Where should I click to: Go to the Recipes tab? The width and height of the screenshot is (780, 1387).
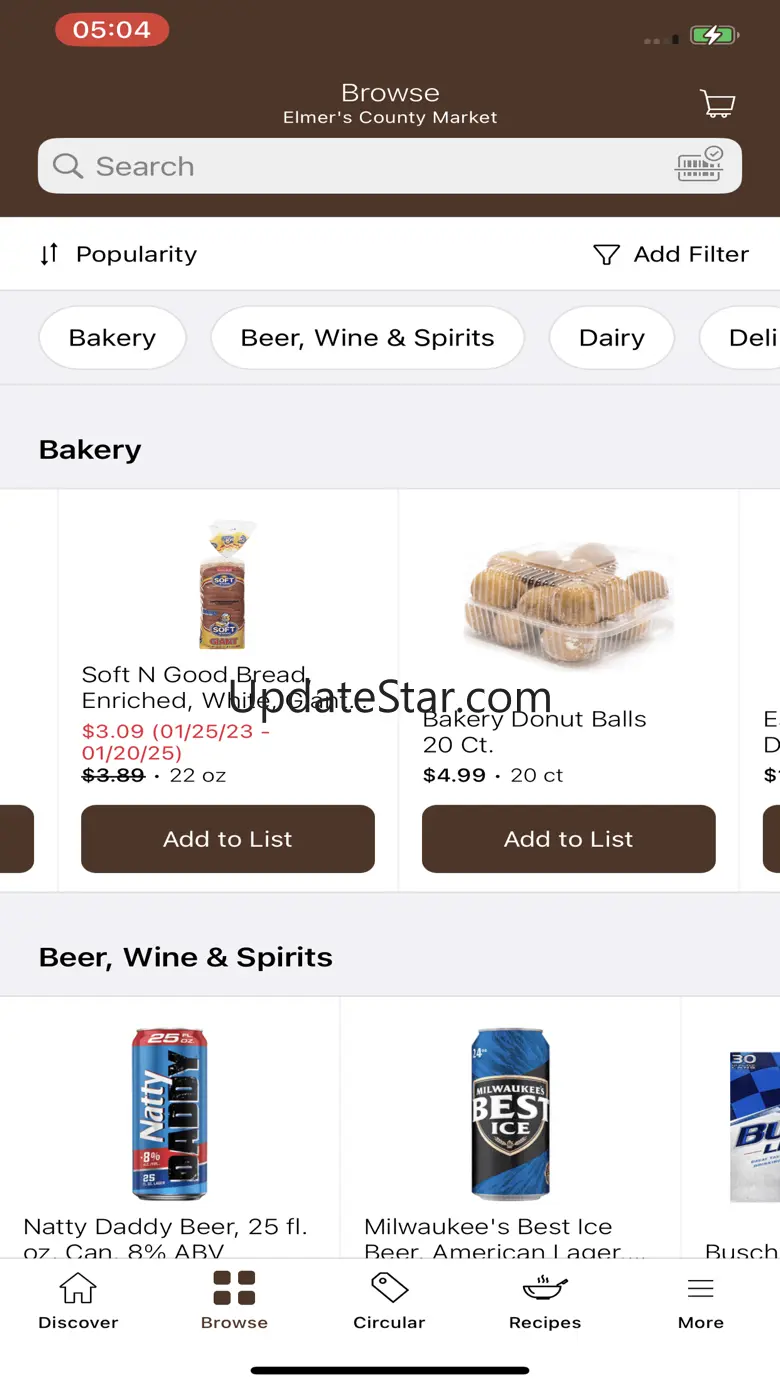tap(545, 1300)
